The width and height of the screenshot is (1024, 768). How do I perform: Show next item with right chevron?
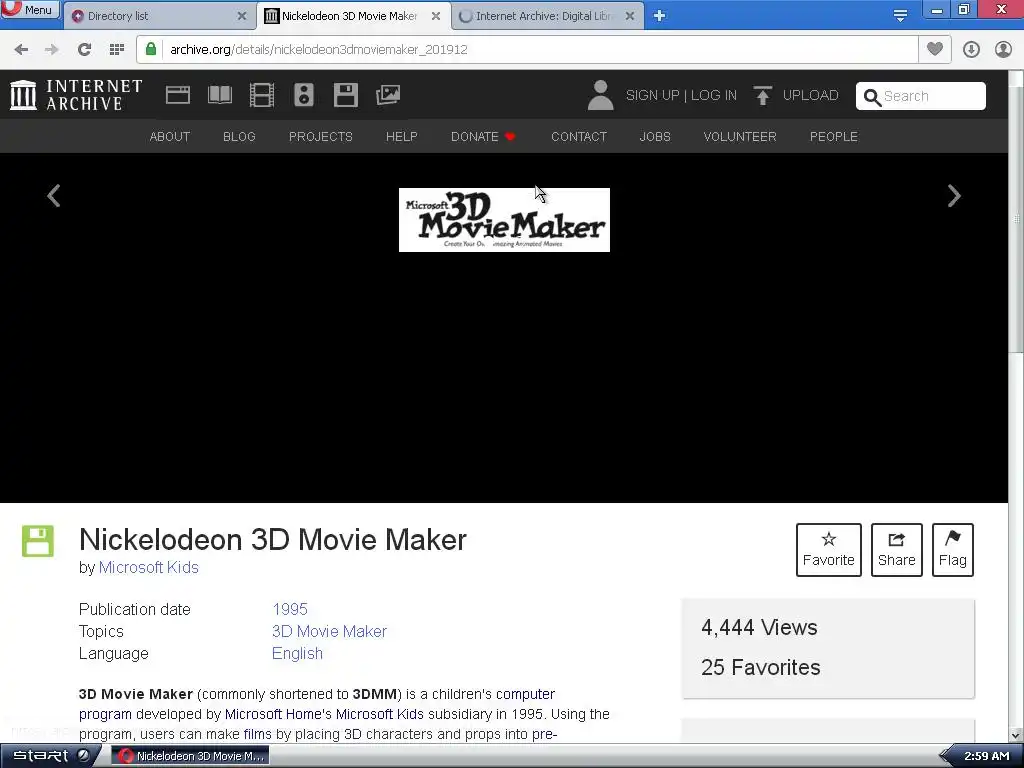[954, 196]
